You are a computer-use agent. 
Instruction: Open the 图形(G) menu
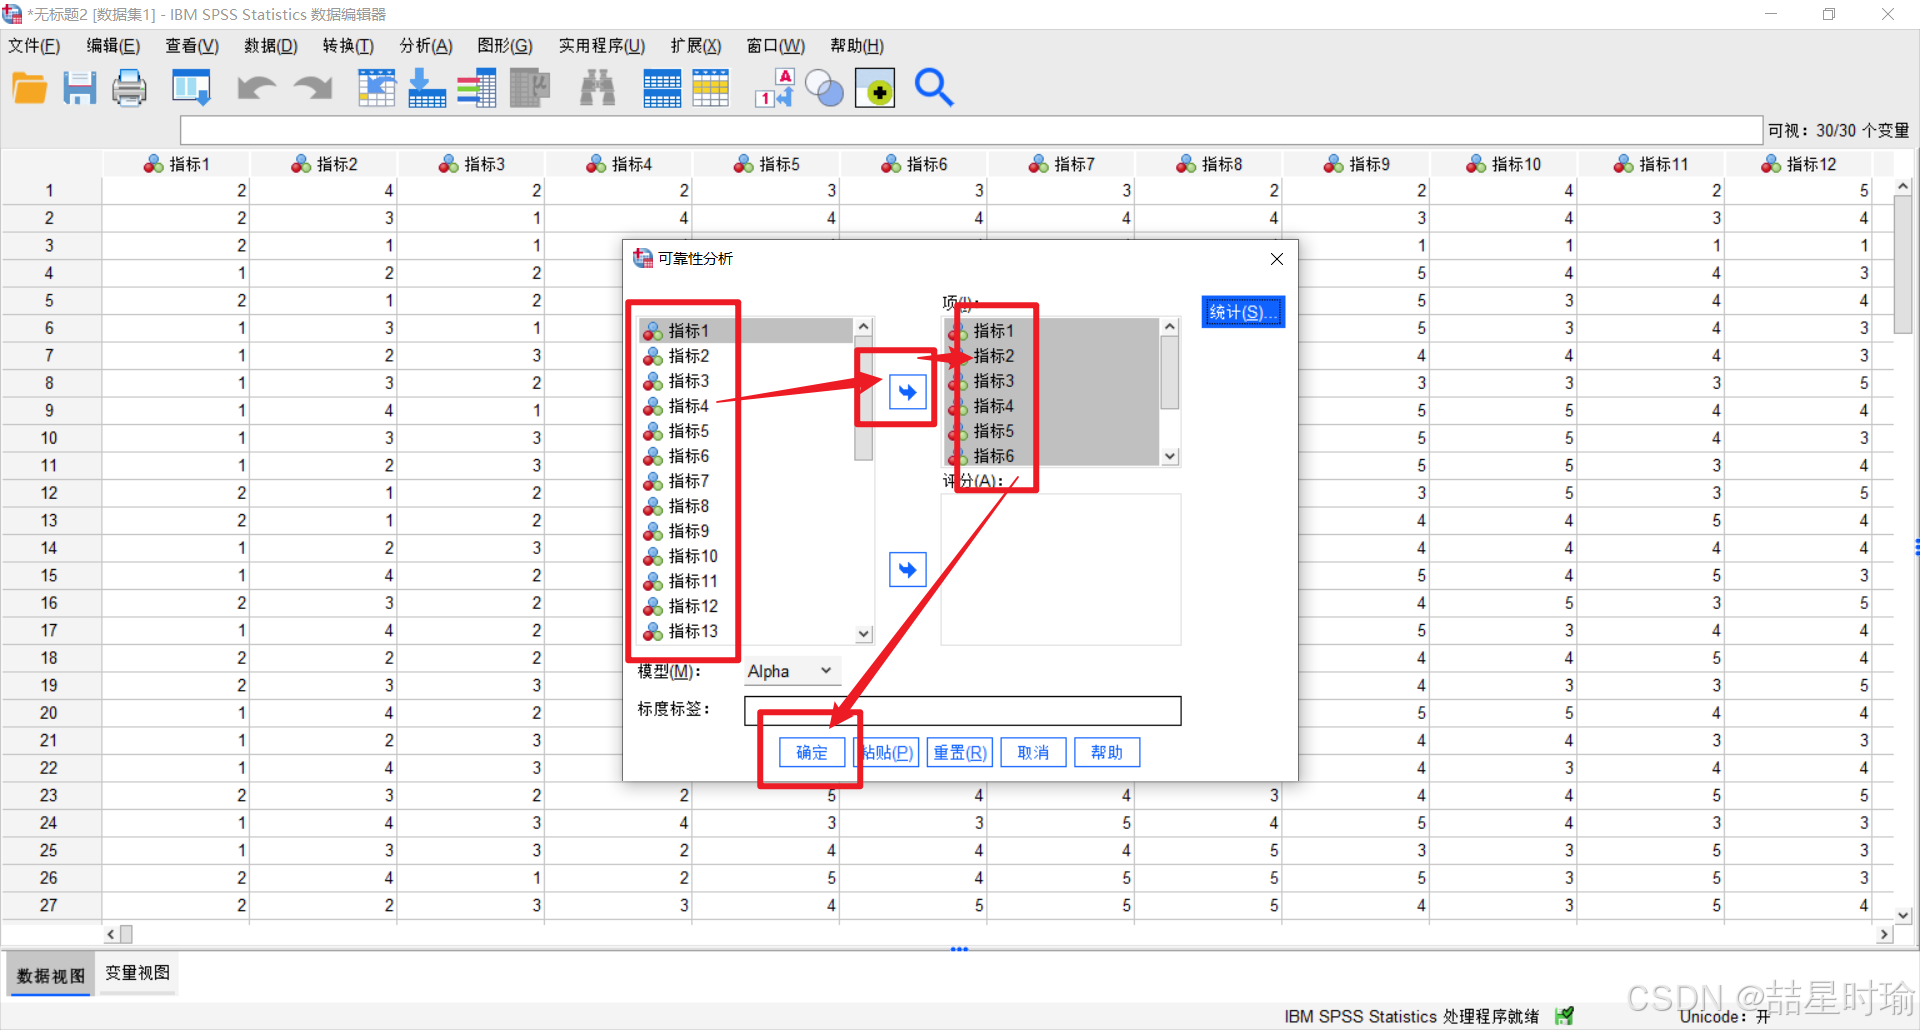505,46
